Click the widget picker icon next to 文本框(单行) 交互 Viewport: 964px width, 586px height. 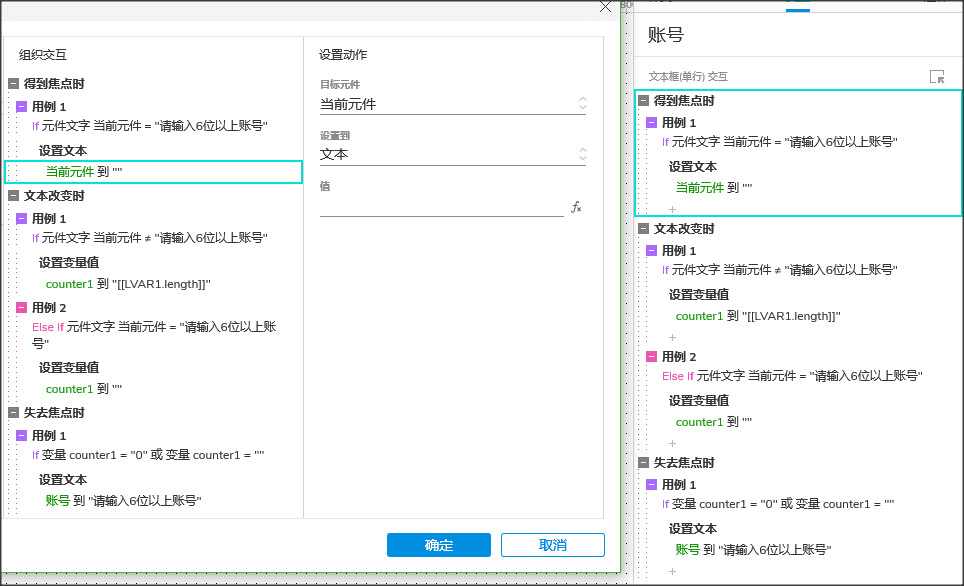click(x=940, y=73)
